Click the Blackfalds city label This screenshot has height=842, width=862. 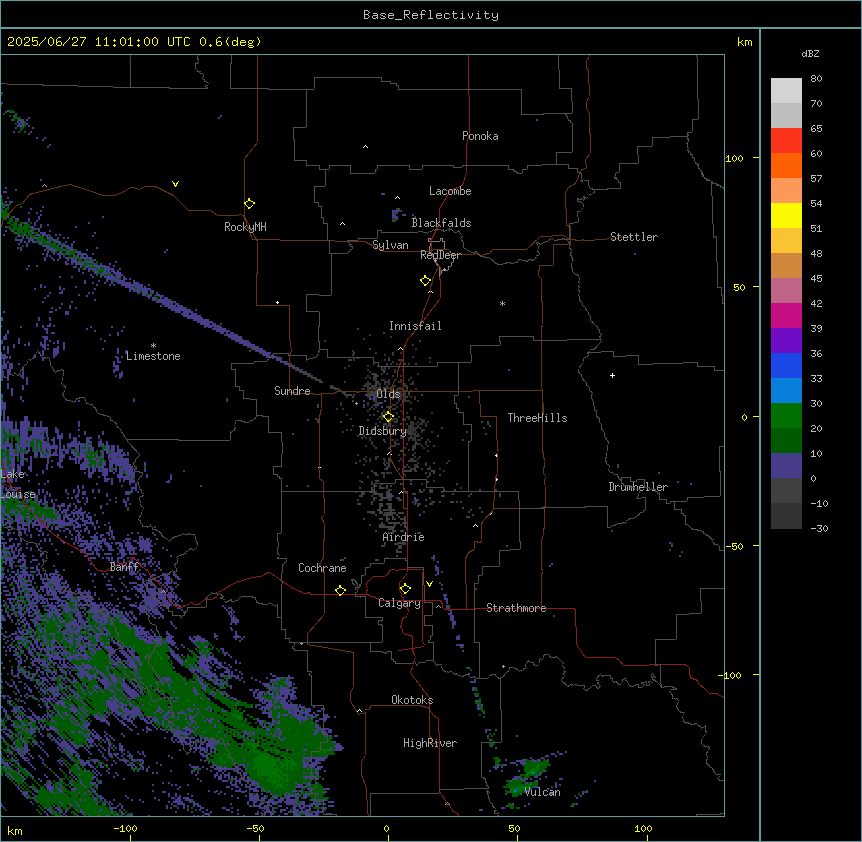[x=441, y=223]
